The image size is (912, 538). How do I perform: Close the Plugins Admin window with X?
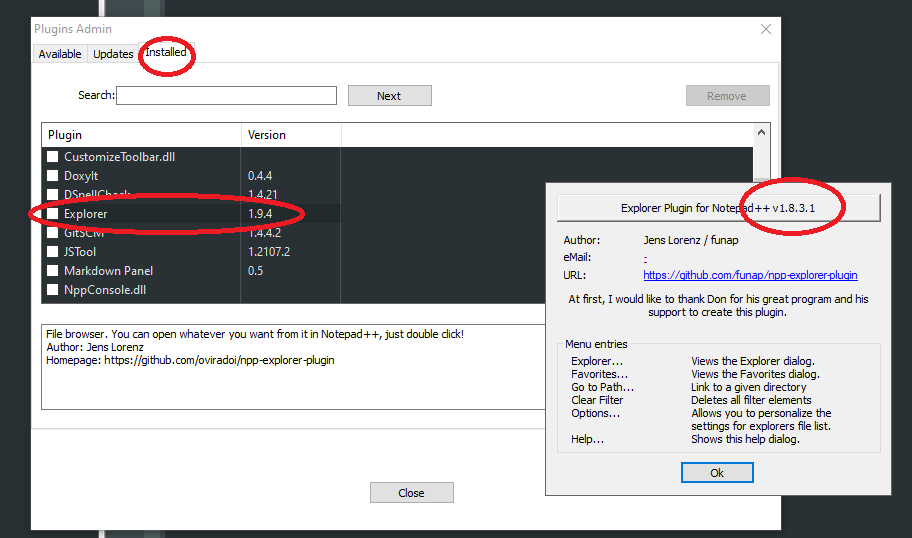pos(766,29)
